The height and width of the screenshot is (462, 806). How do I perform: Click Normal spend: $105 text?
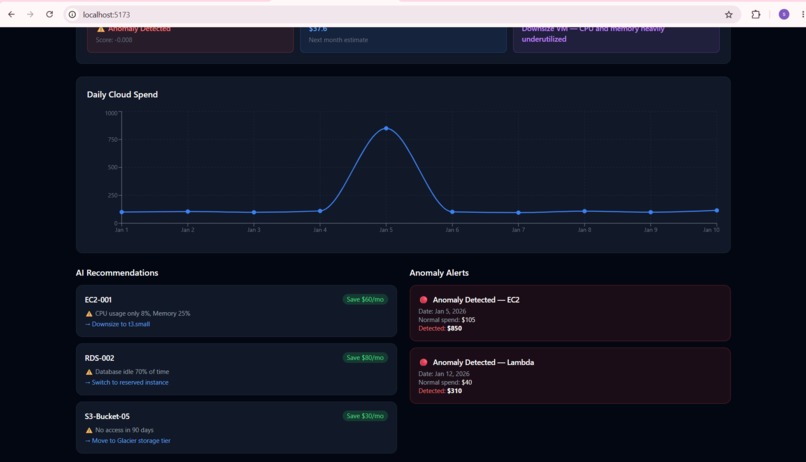pyautogui.click(x=447, y=320)
